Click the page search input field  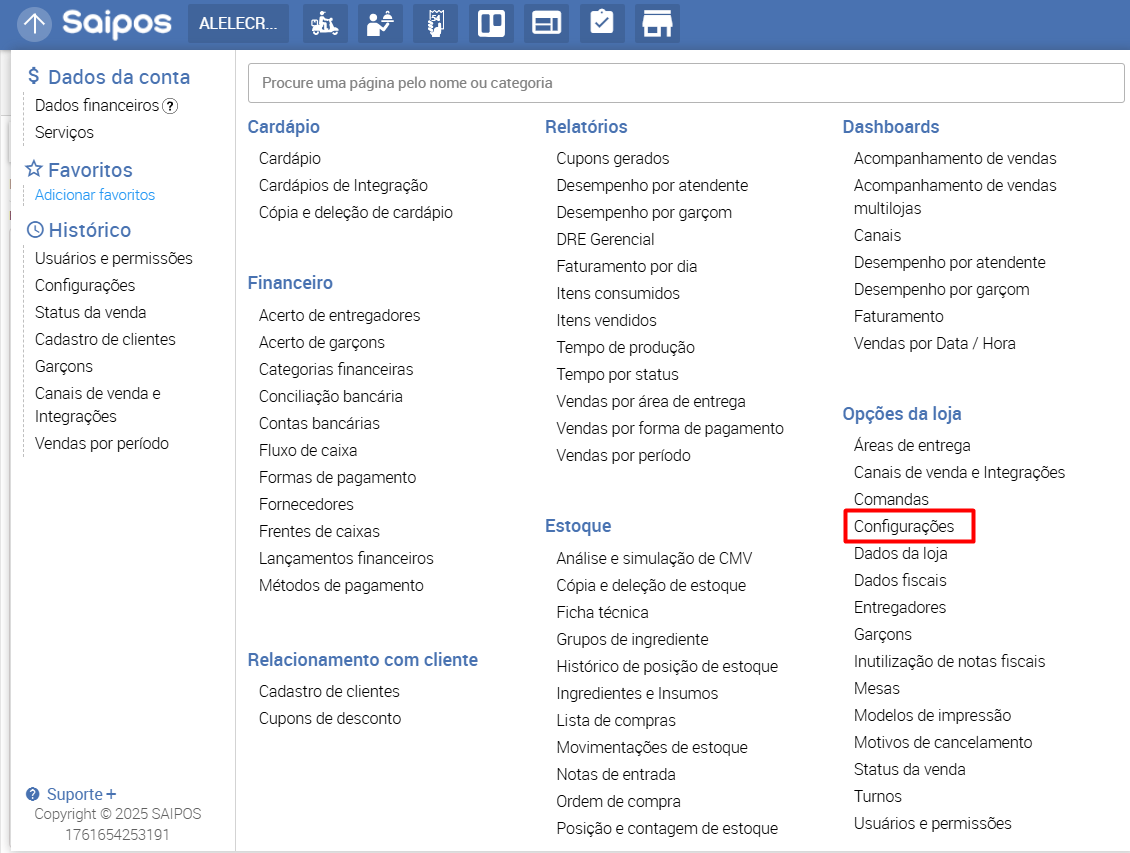686,83
